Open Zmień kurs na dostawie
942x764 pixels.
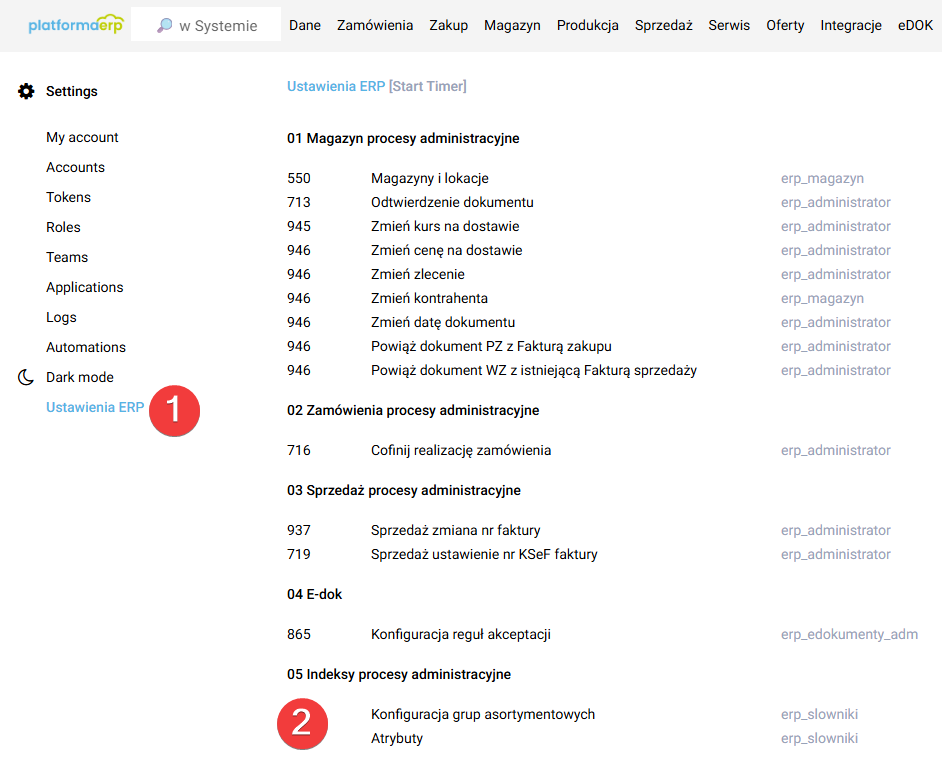(445, 226)
